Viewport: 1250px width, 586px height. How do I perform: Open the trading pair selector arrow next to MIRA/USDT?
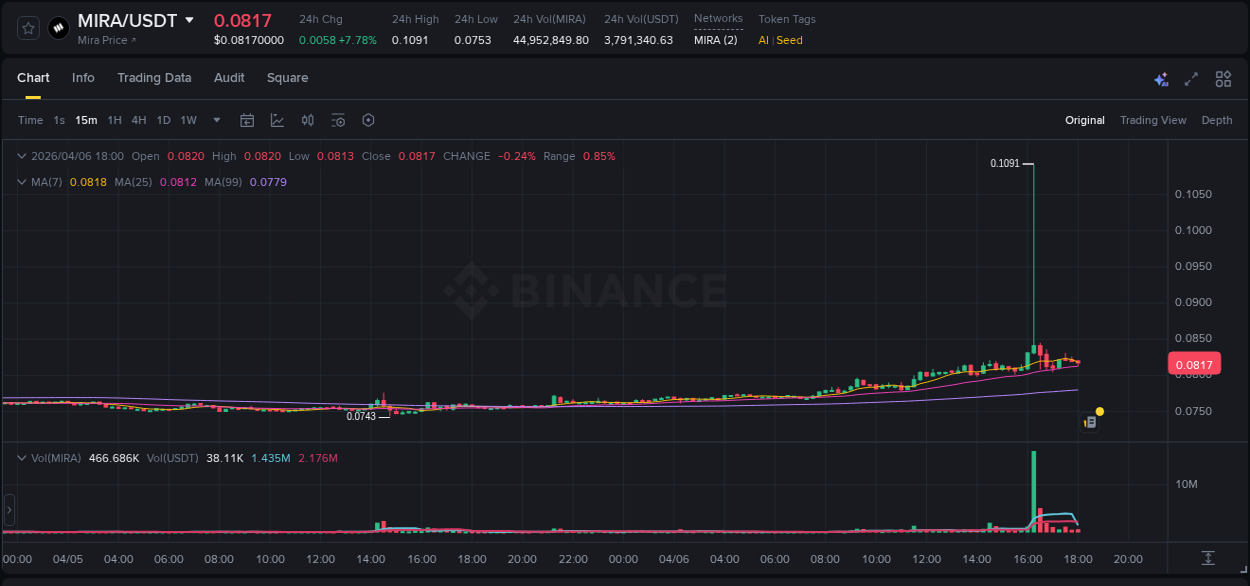tap(190, 20)
